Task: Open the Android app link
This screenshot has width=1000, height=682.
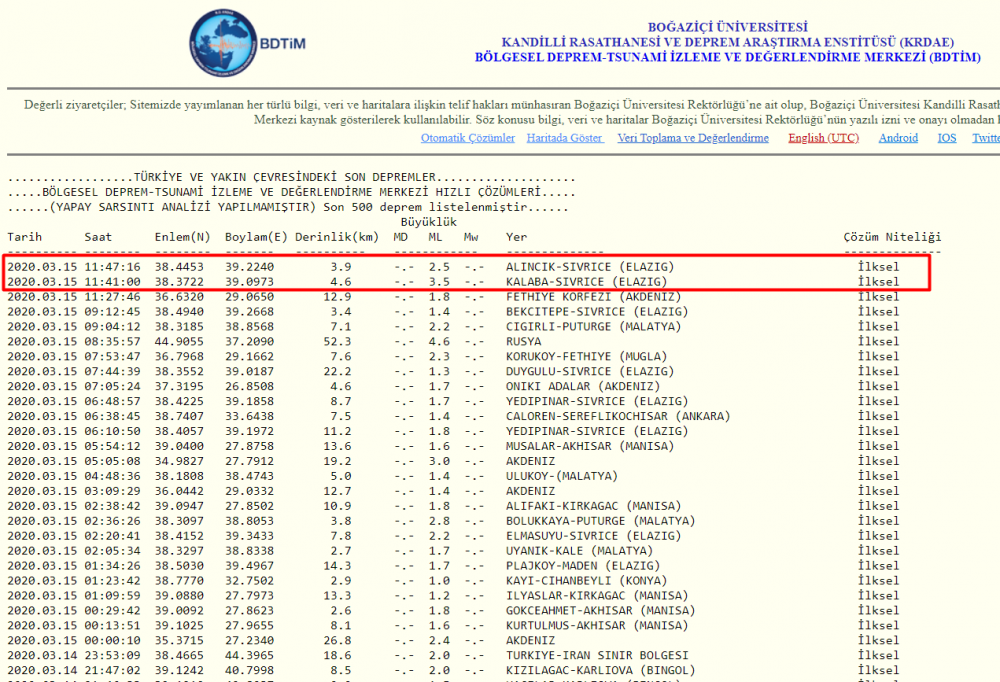Action: tap(898, 138)
